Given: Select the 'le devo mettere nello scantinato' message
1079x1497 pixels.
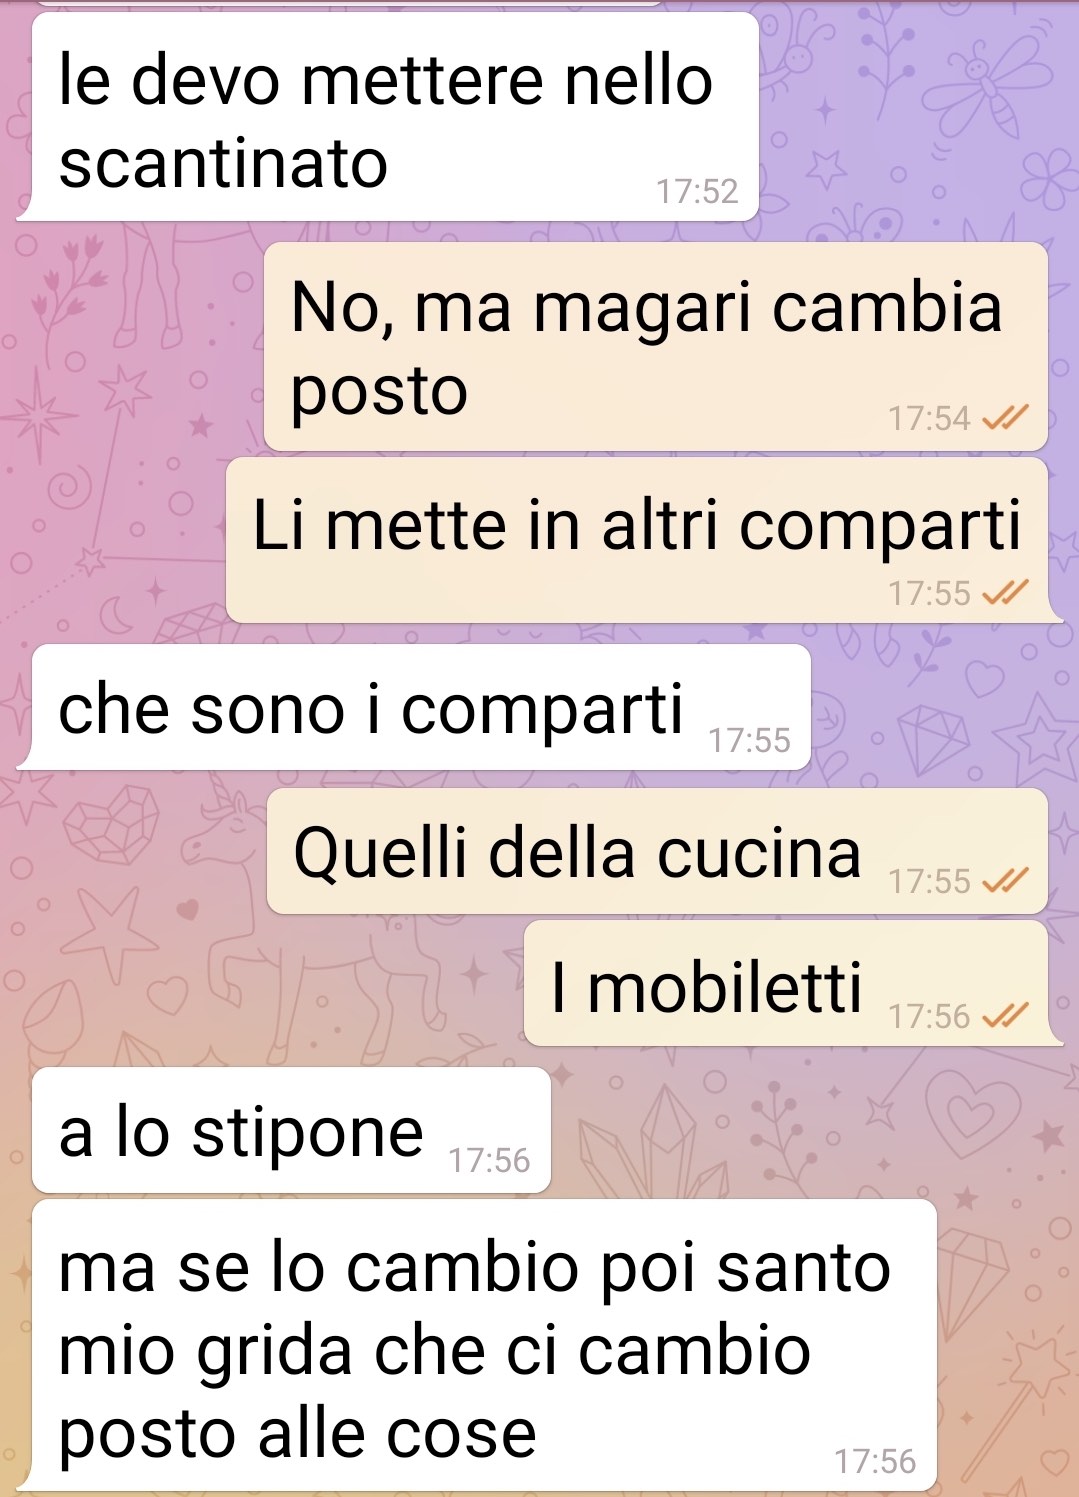Looking at the screenshot, I should 389,116.
